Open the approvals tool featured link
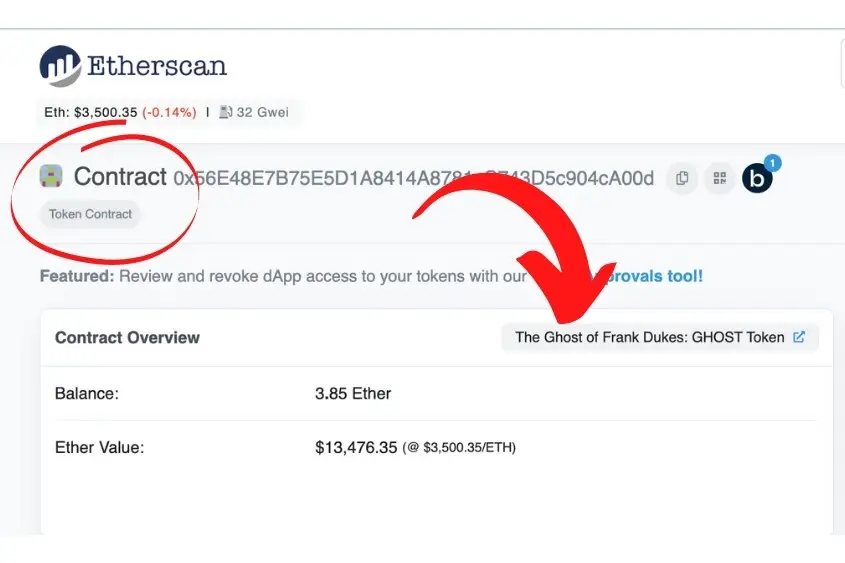Image resolution: width=845 pixels, height=563 pixels. pyautogui.click(x=646, y=276)
